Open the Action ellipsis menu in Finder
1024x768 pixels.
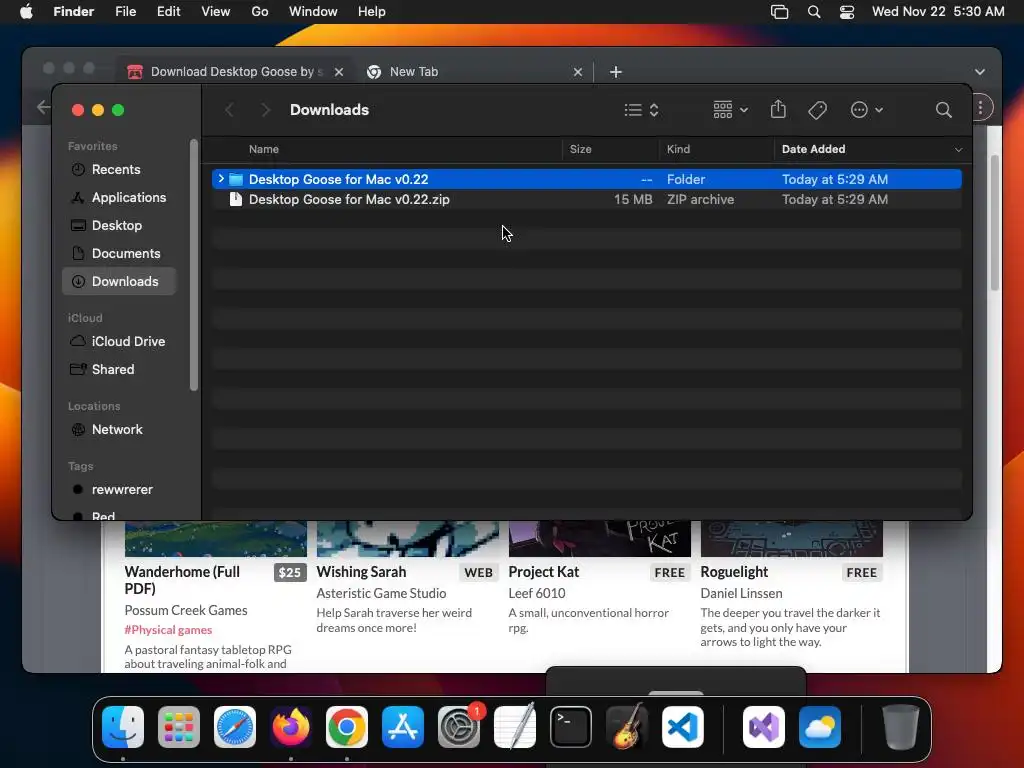[867, 110]
